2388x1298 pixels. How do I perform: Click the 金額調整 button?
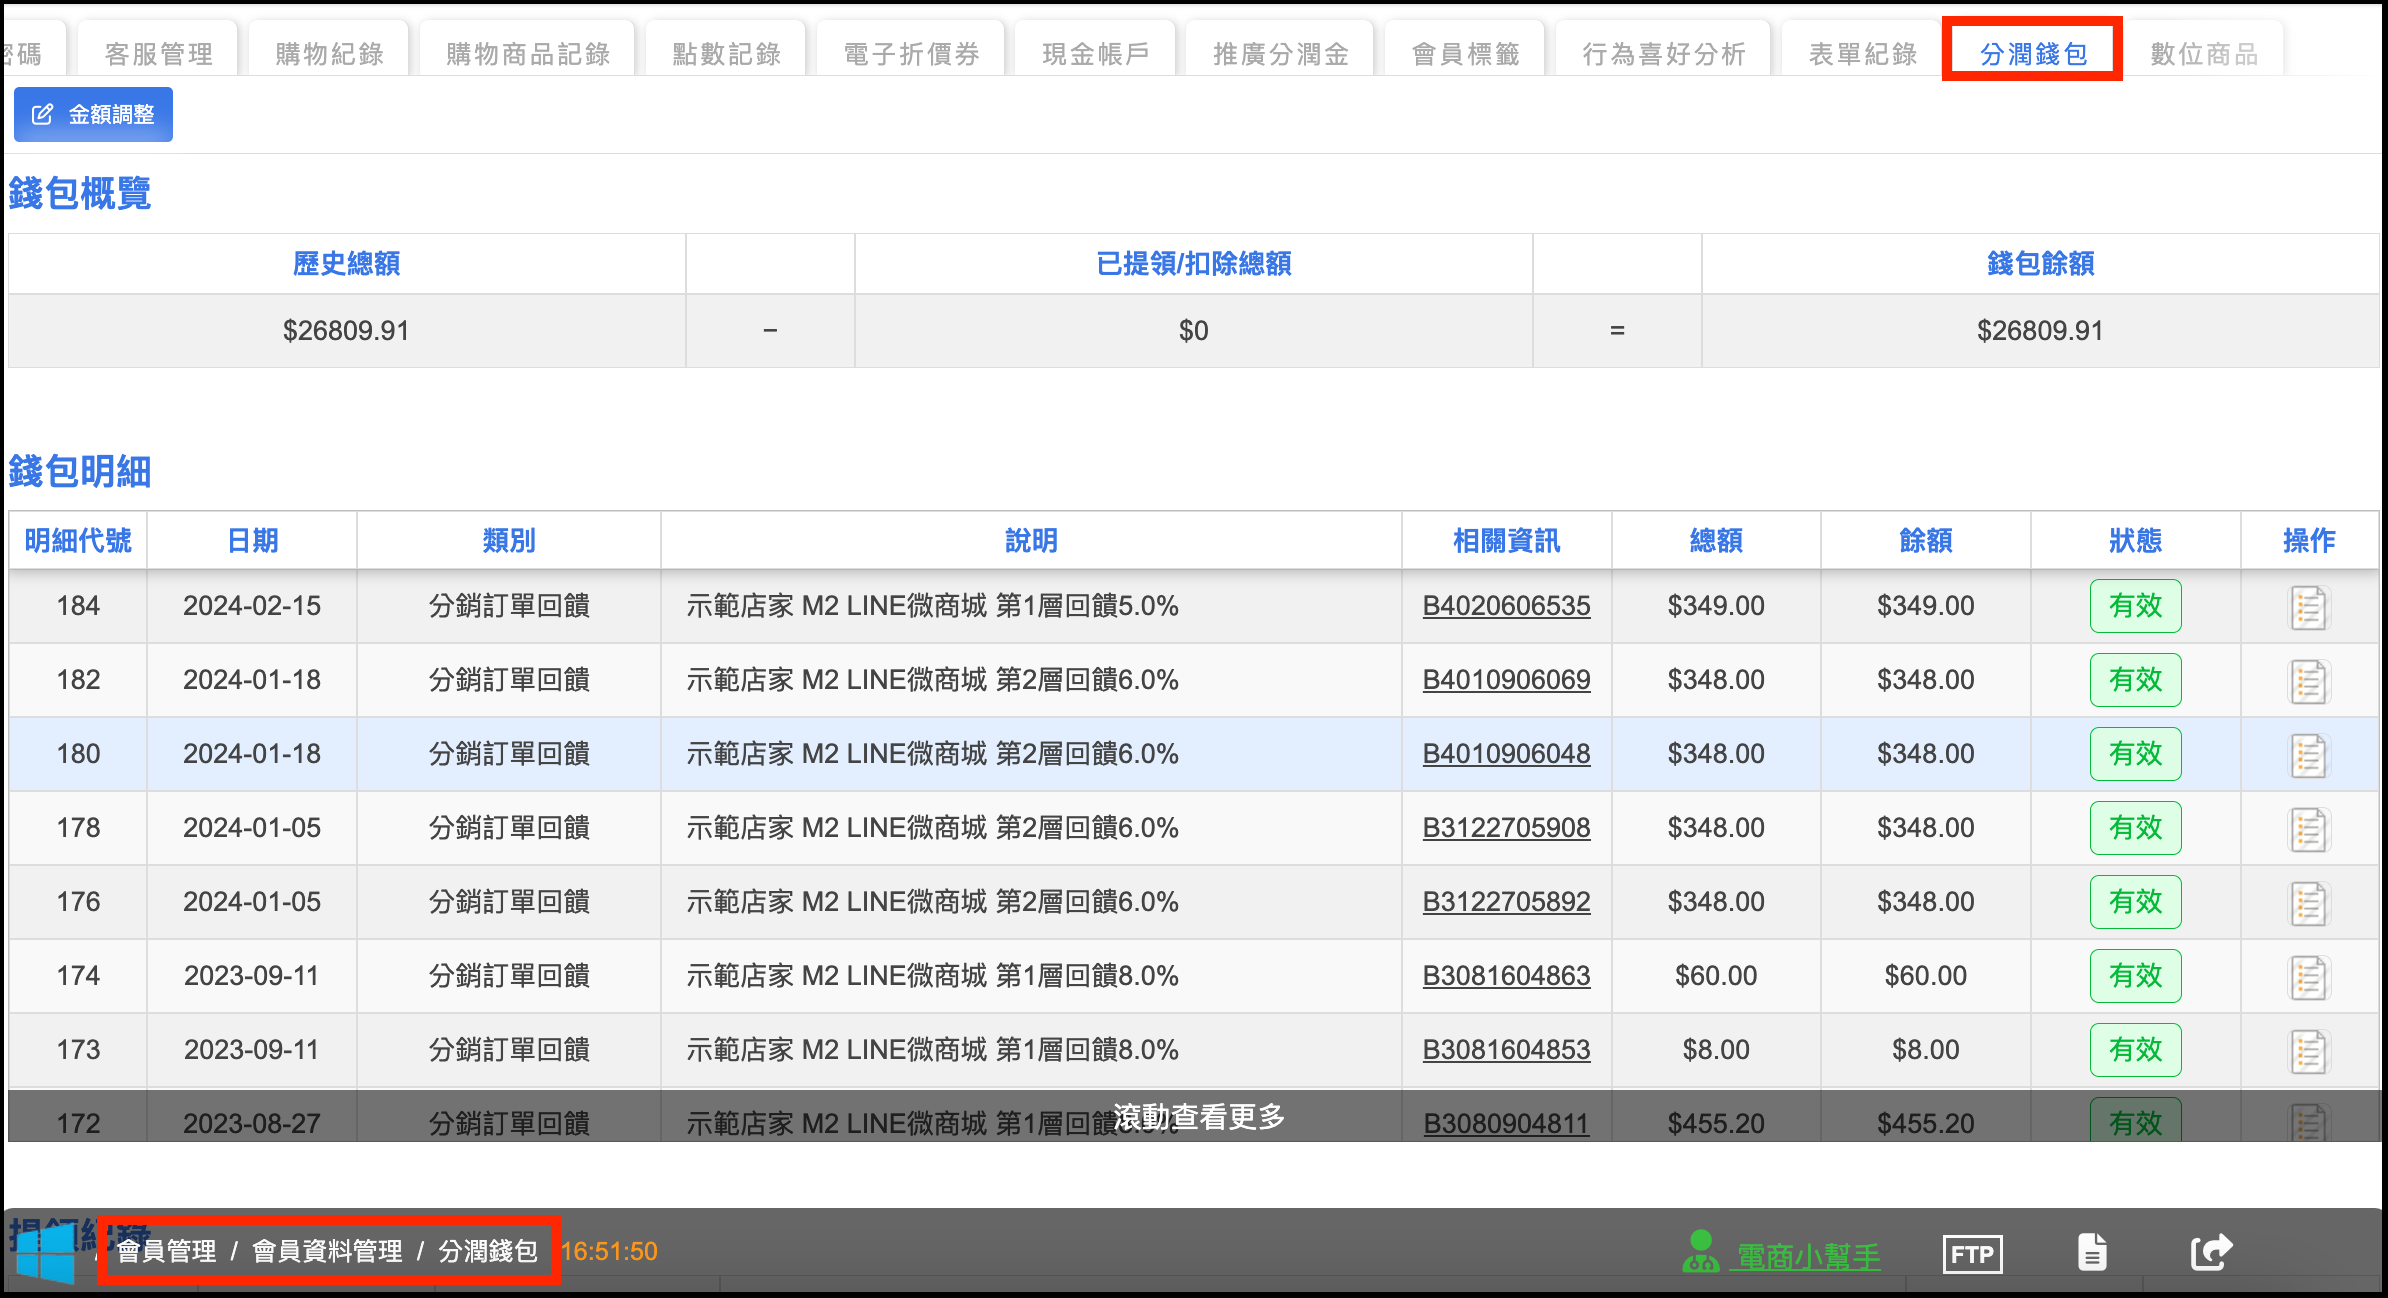(x=94, y=115)
